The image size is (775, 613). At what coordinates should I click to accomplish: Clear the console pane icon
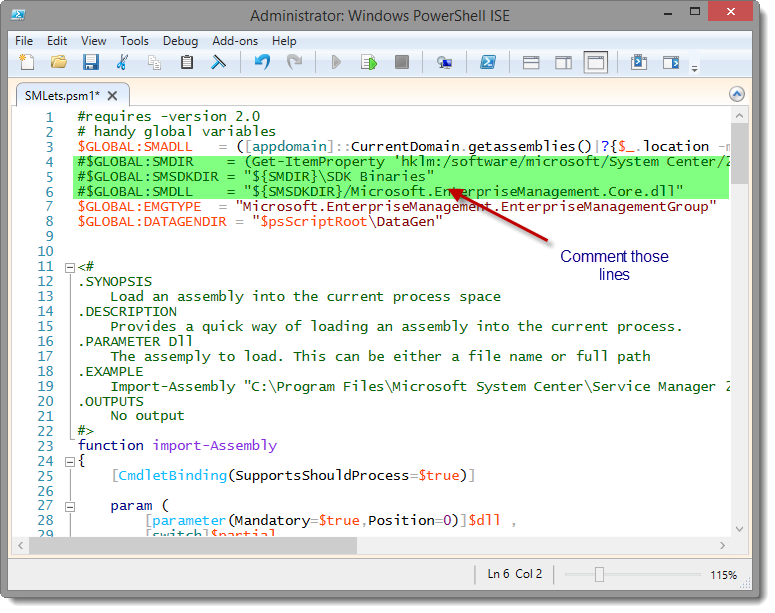(x=218, y=62)
